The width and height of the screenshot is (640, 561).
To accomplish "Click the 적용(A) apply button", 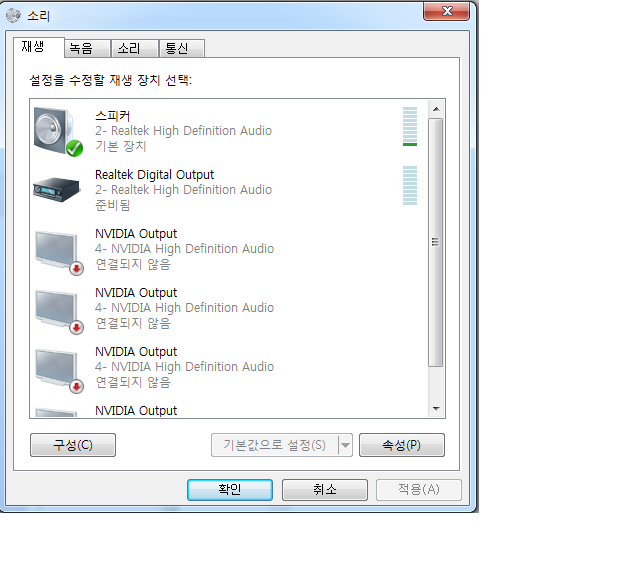I will click(x=419, y=490).
